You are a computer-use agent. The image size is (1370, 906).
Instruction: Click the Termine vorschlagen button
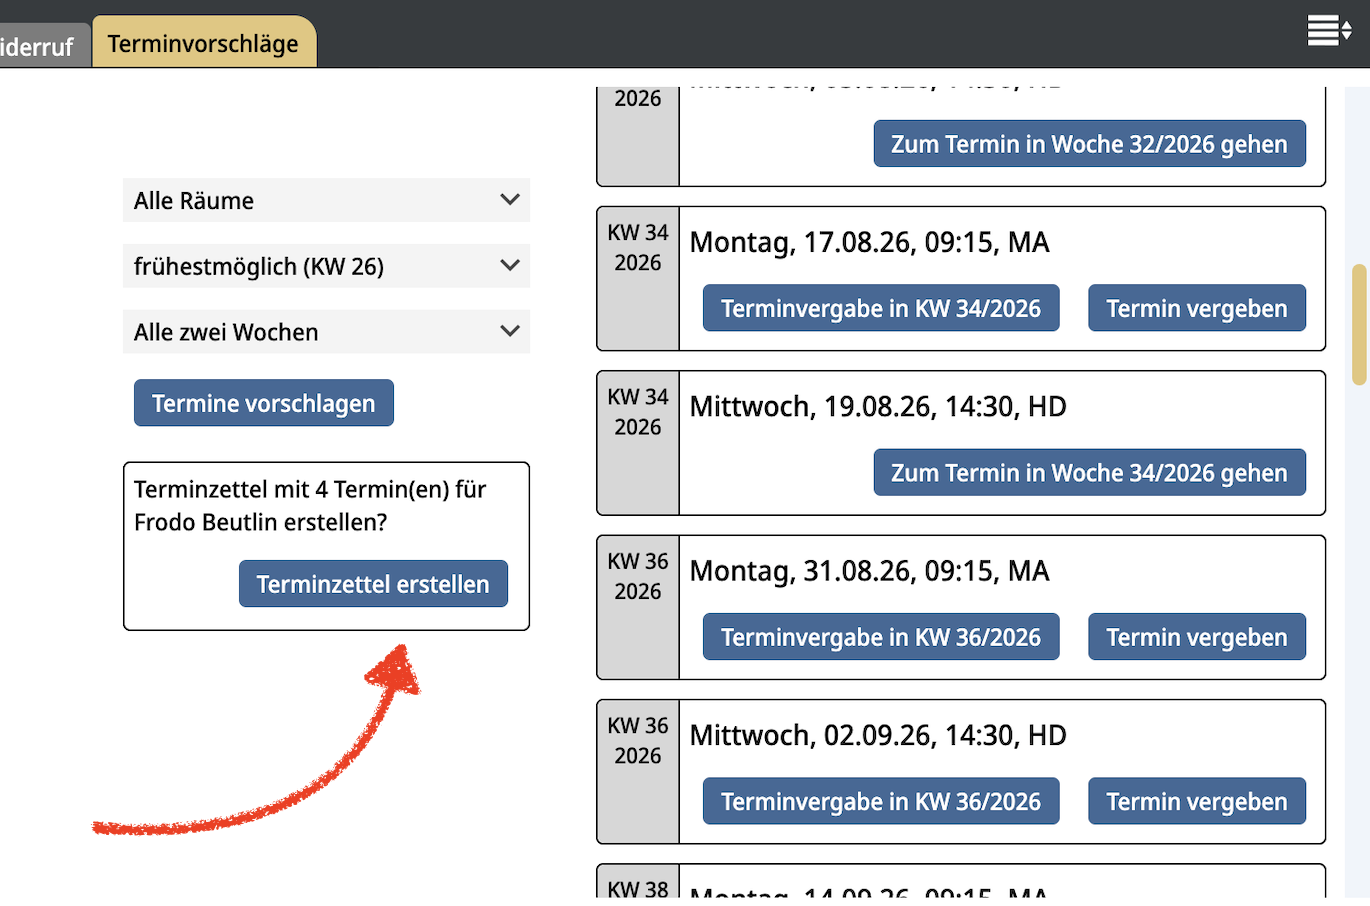[x=264, y=403]
